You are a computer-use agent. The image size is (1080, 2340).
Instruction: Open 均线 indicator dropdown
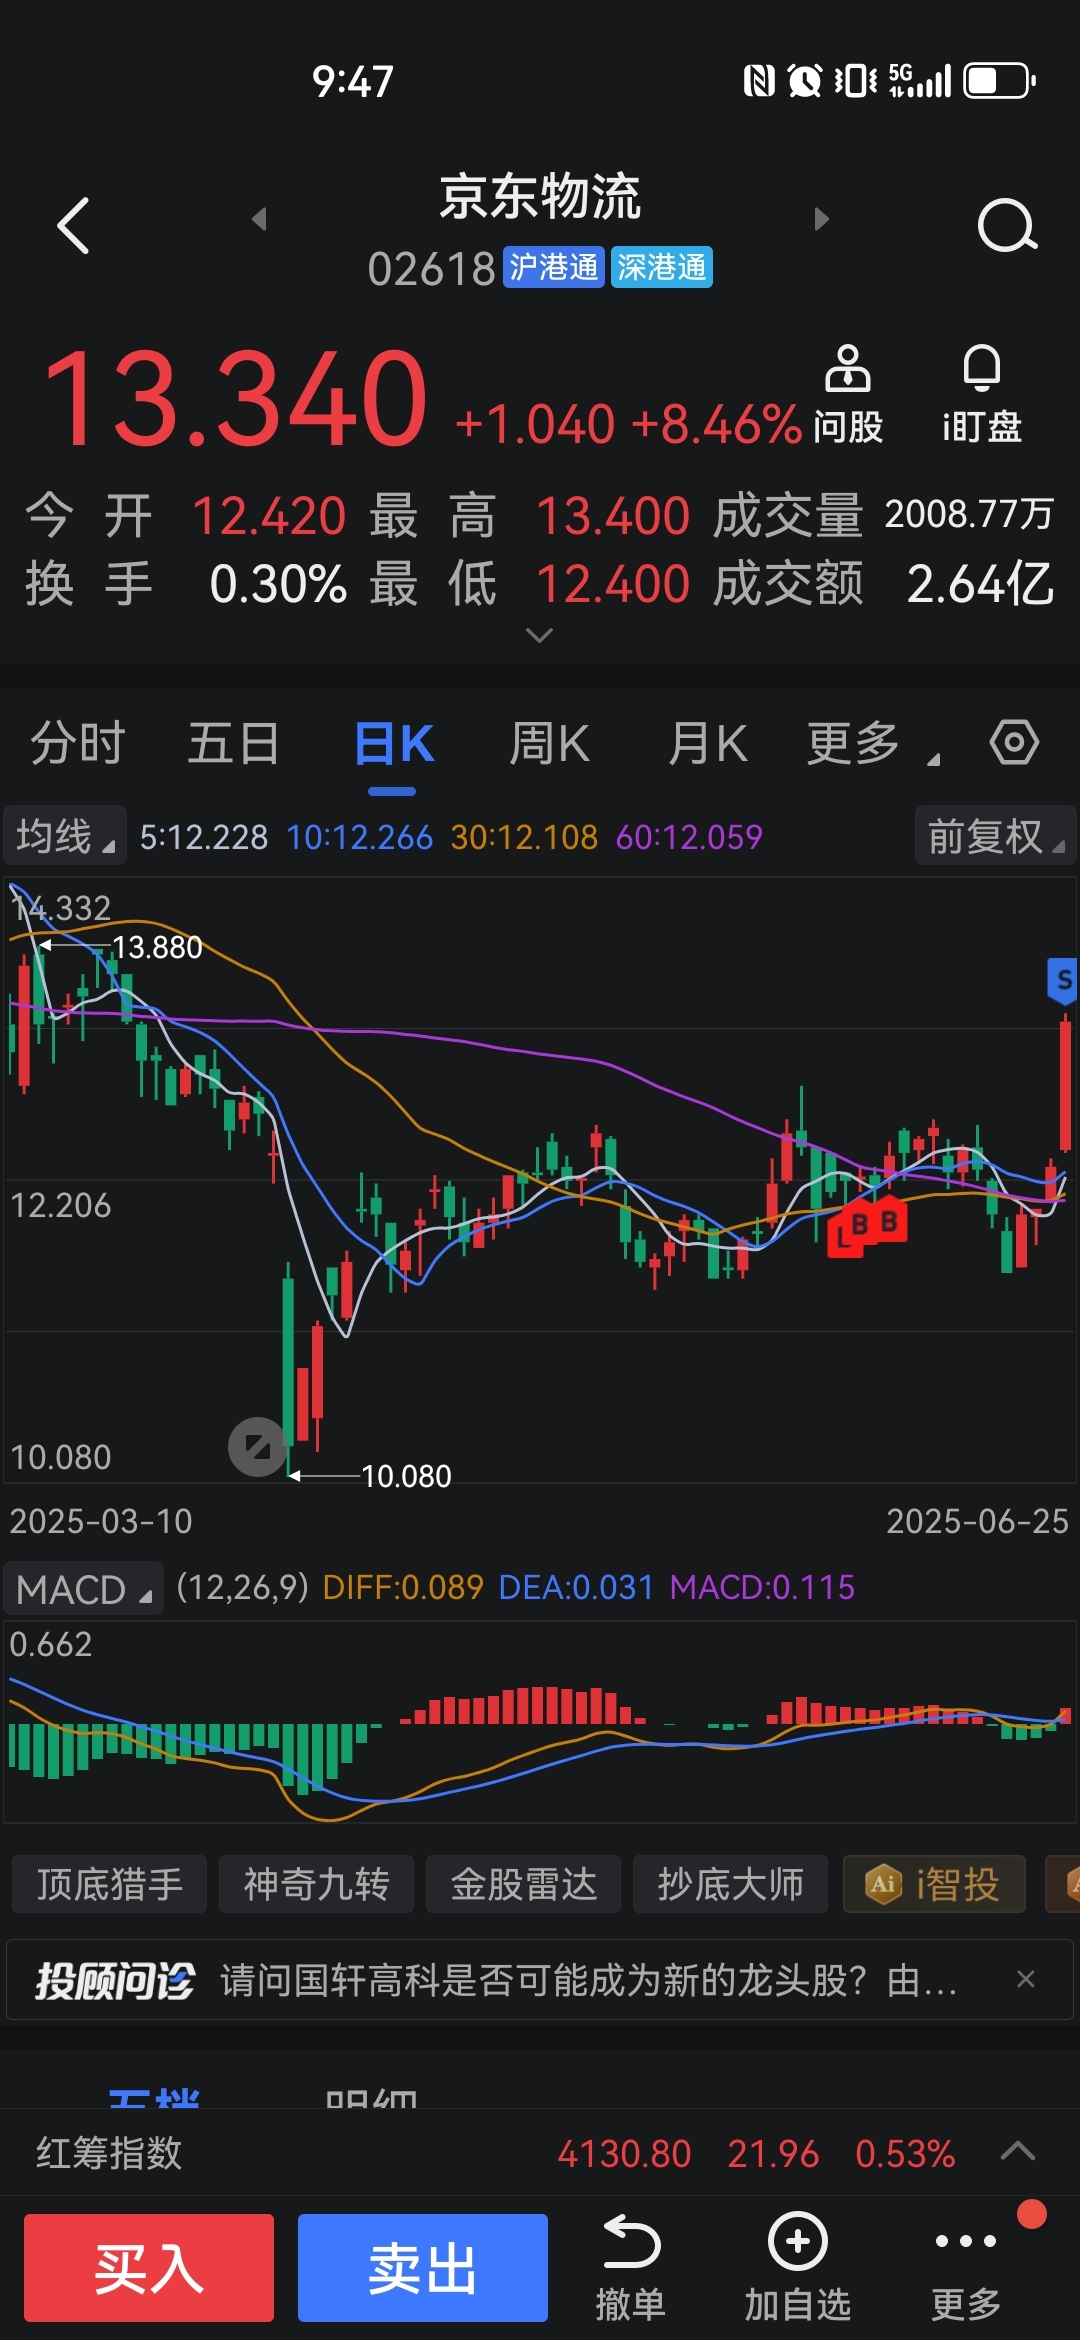(64, 836)
